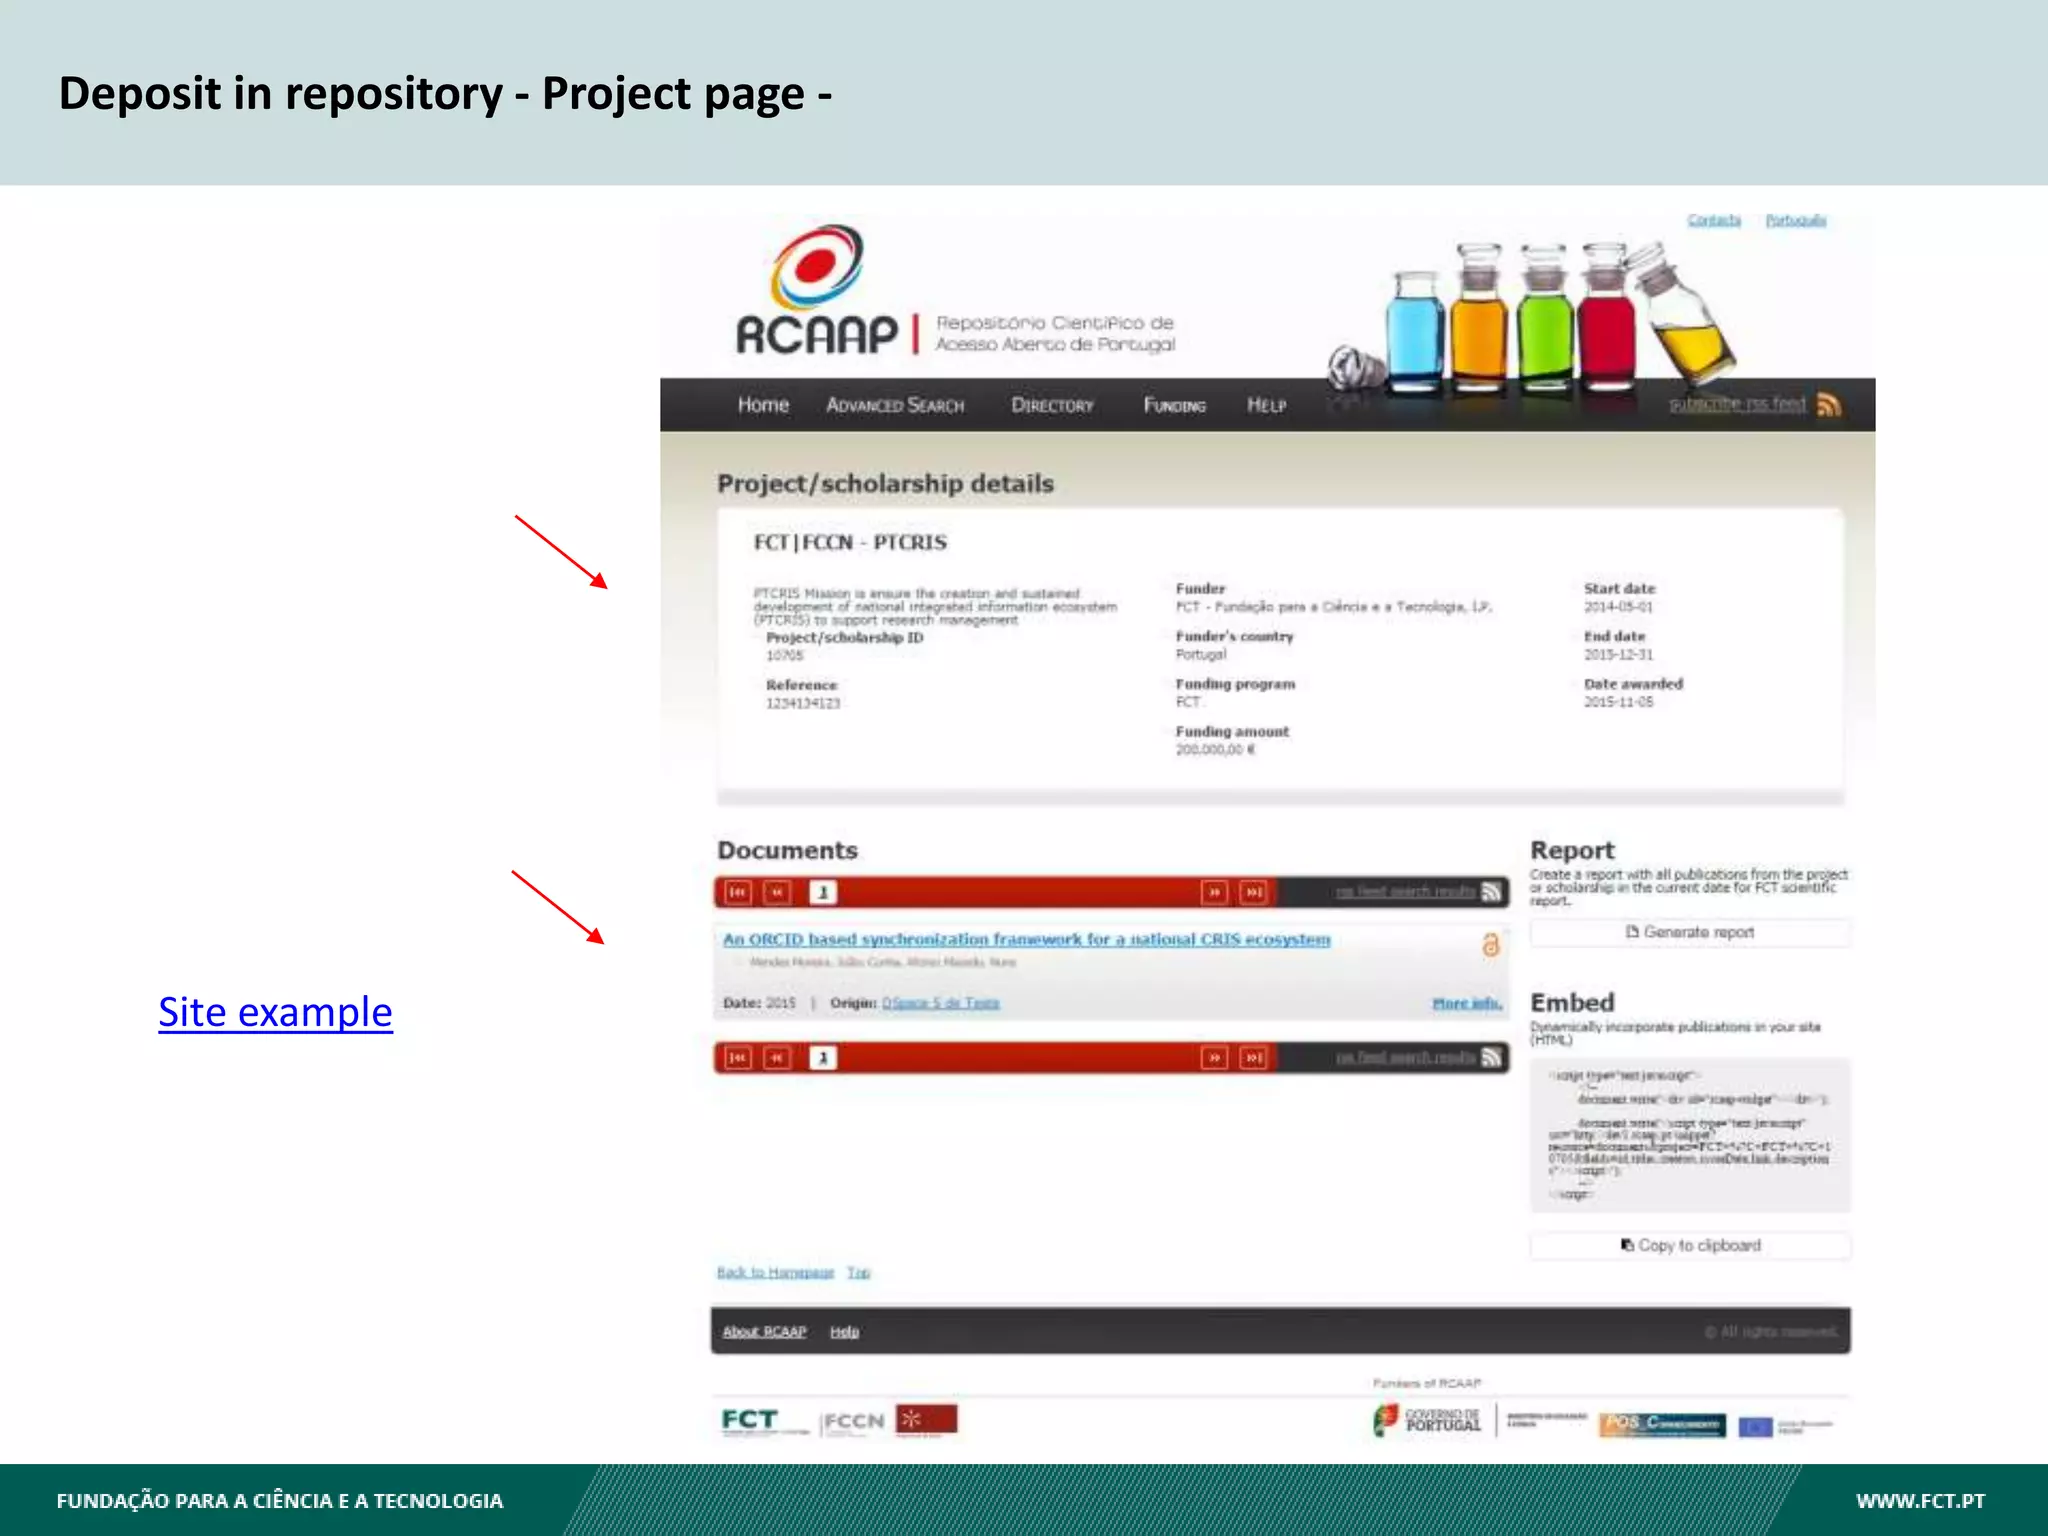Click WWW.FCT.PT in the slide footer
This screenshot has width=2048, height=1536.
click(1920, 1501)
